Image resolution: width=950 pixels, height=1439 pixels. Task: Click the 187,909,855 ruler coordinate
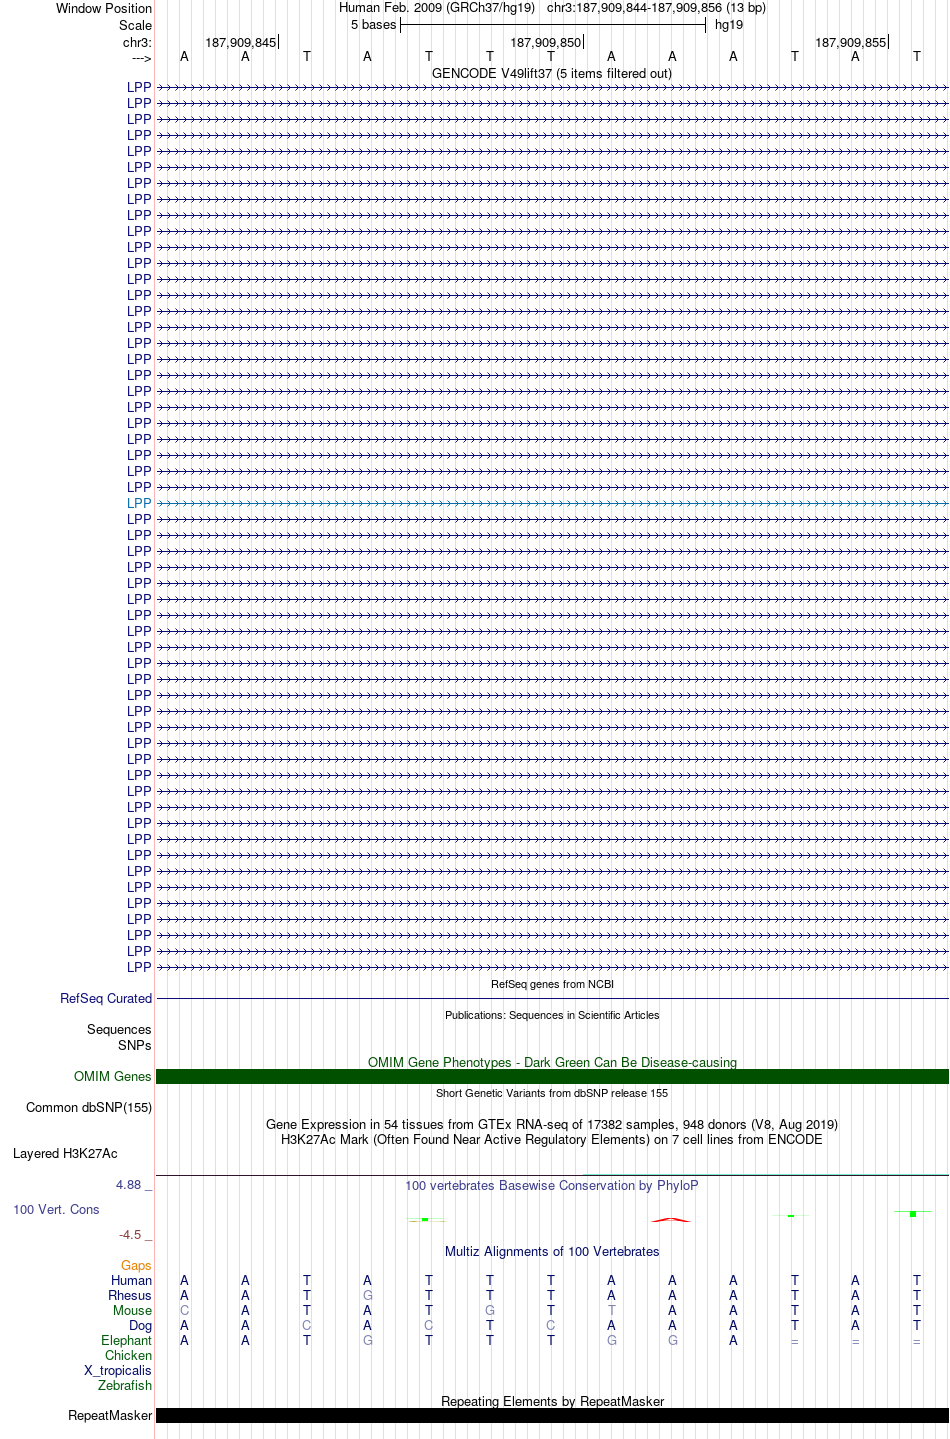(x=850, y=42)
